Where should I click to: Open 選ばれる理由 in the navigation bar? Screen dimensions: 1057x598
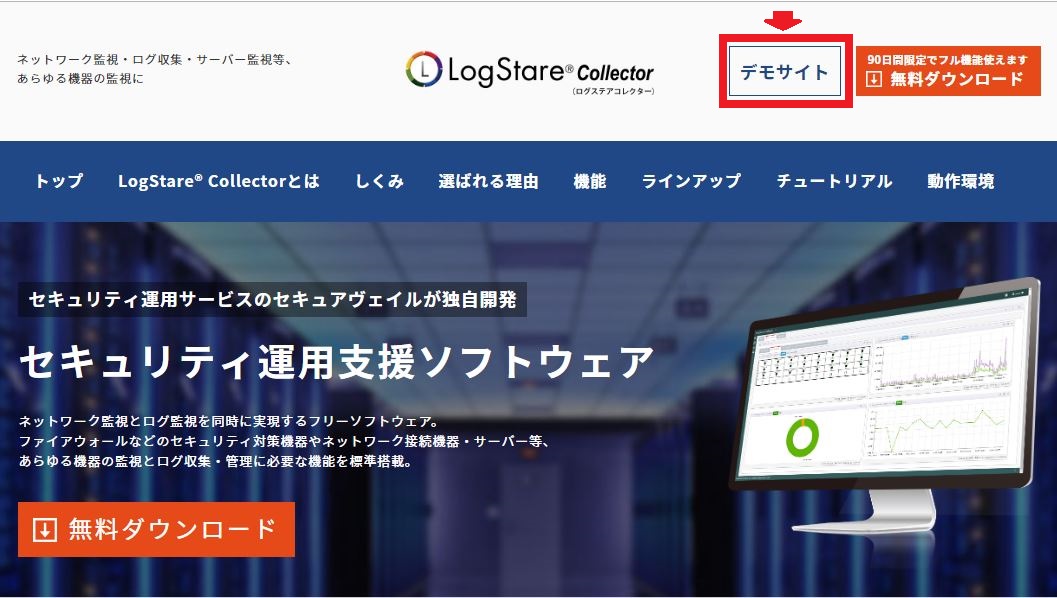click(489, 181)
